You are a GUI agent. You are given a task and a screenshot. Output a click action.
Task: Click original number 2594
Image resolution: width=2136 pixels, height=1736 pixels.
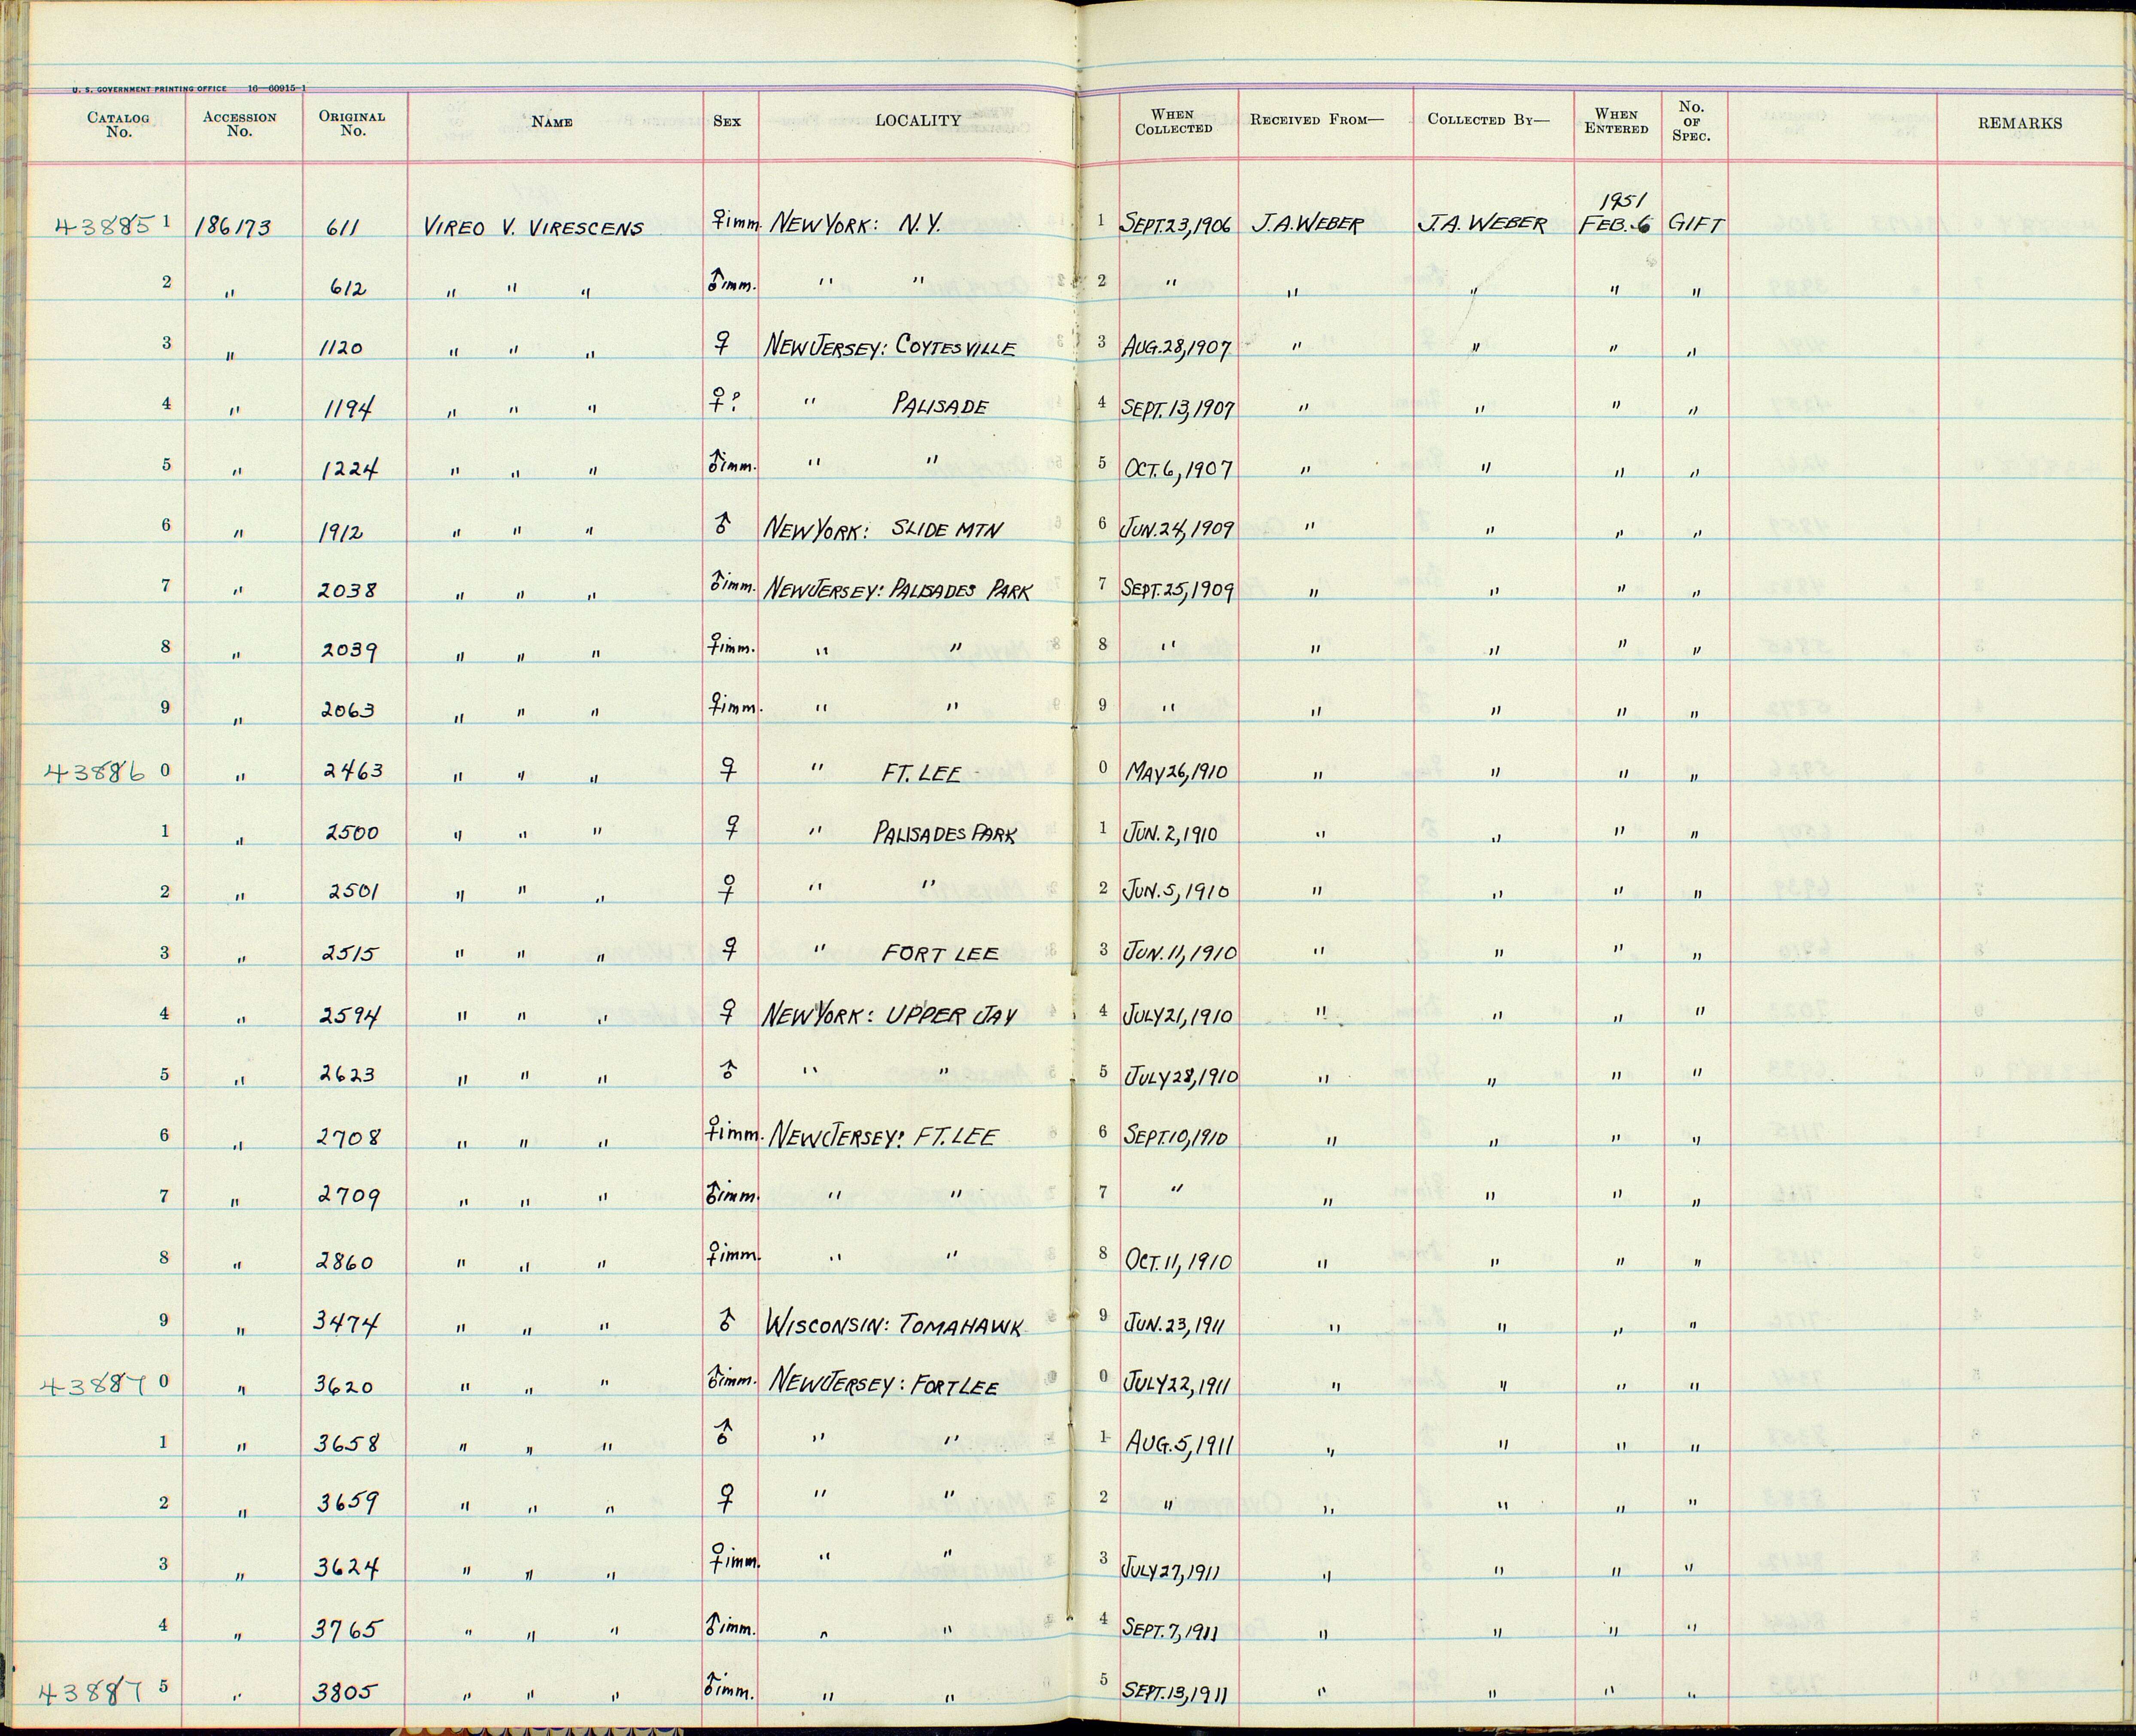(x=349, y=1015)
